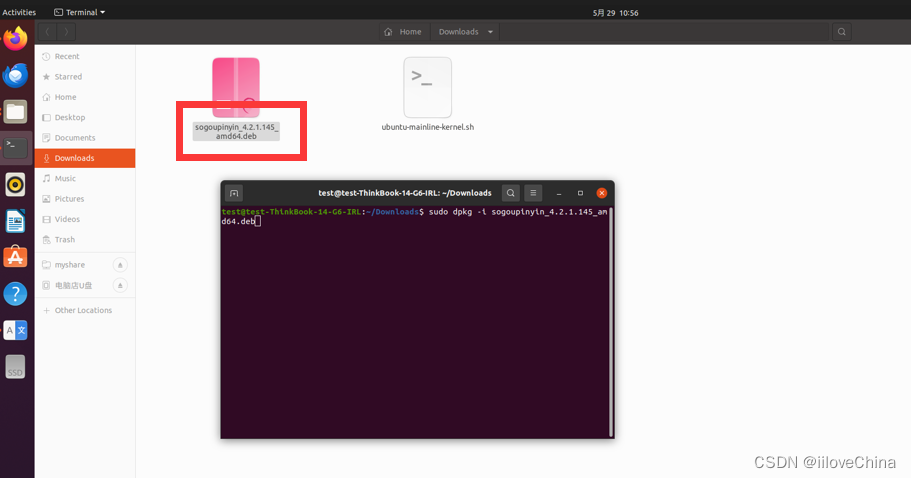
Task: Open Starred in Files sidebar
Action: pyautogui.click(x=85, y=77)
